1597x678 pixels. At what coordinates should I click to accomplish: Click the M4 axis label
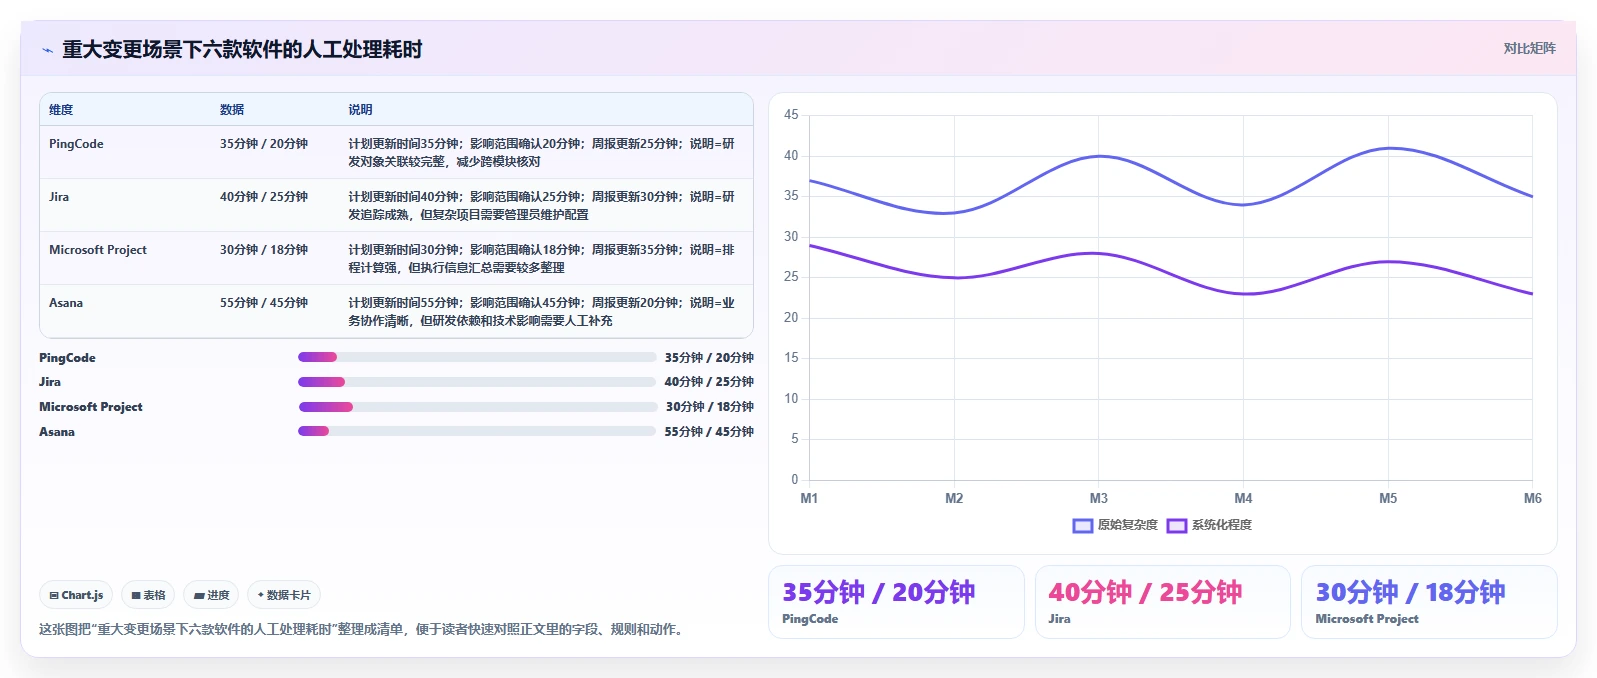[x=1243, y=498]
